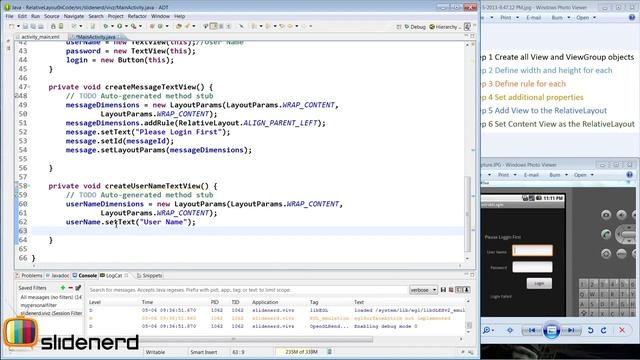Delete the selected LogCat filter with red minus
This screenshot has width=640, height=360.
(70, 288)
